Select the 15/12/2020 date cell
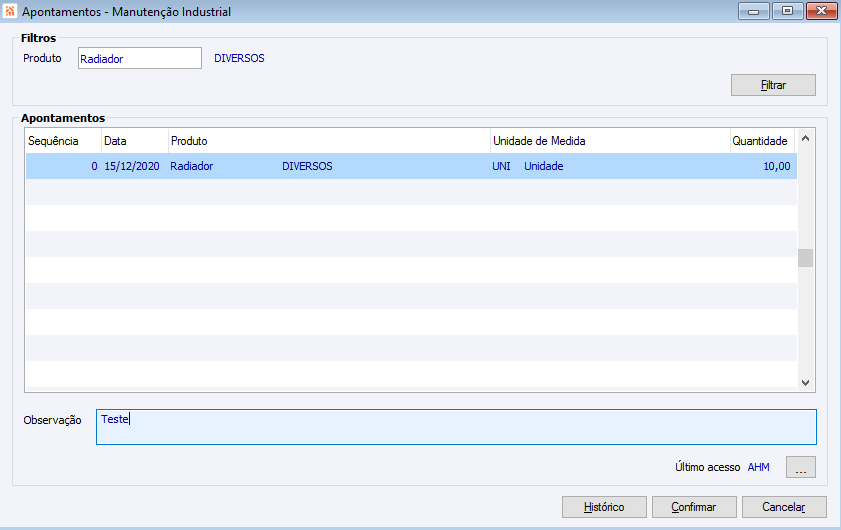The image size is (841, 530). [x=132, y=166]
